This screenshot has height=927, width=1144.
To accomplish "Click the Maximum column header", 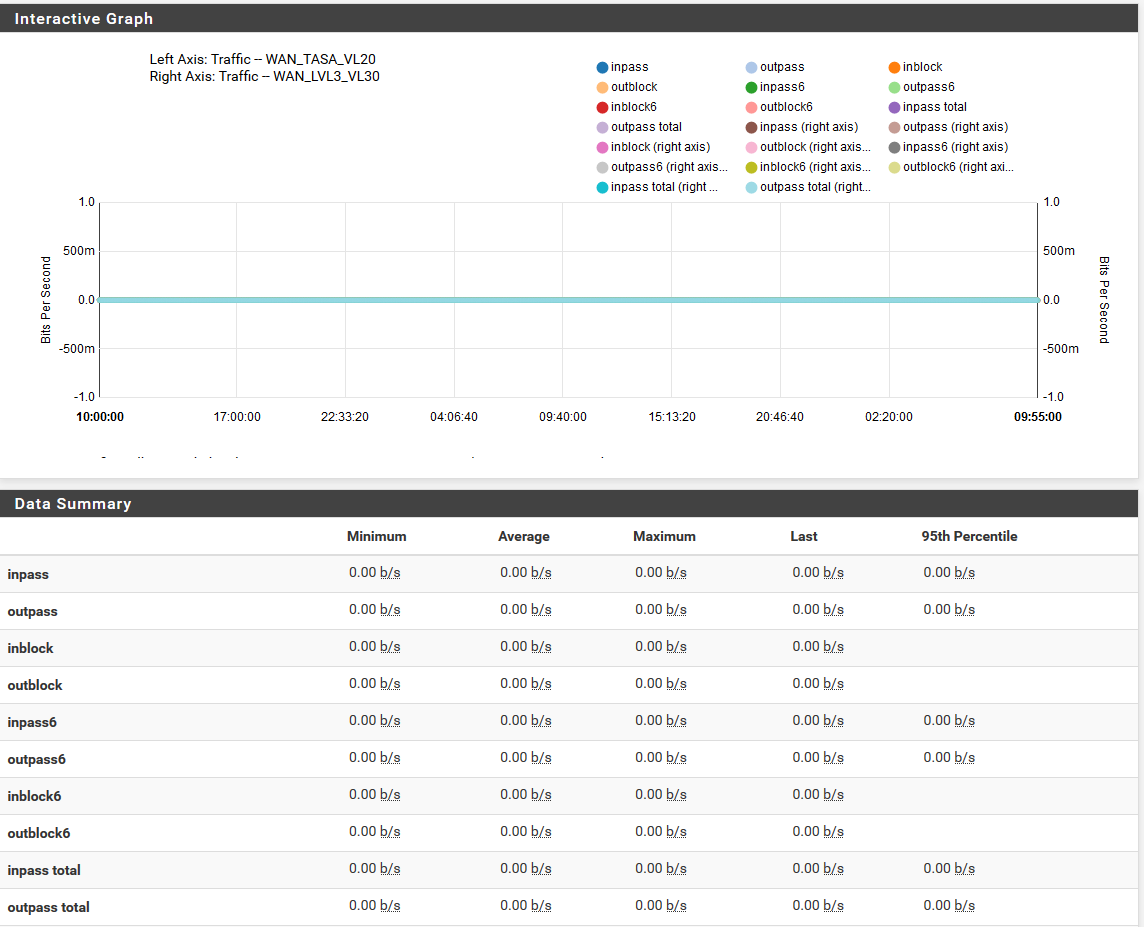I will point(663,537).
